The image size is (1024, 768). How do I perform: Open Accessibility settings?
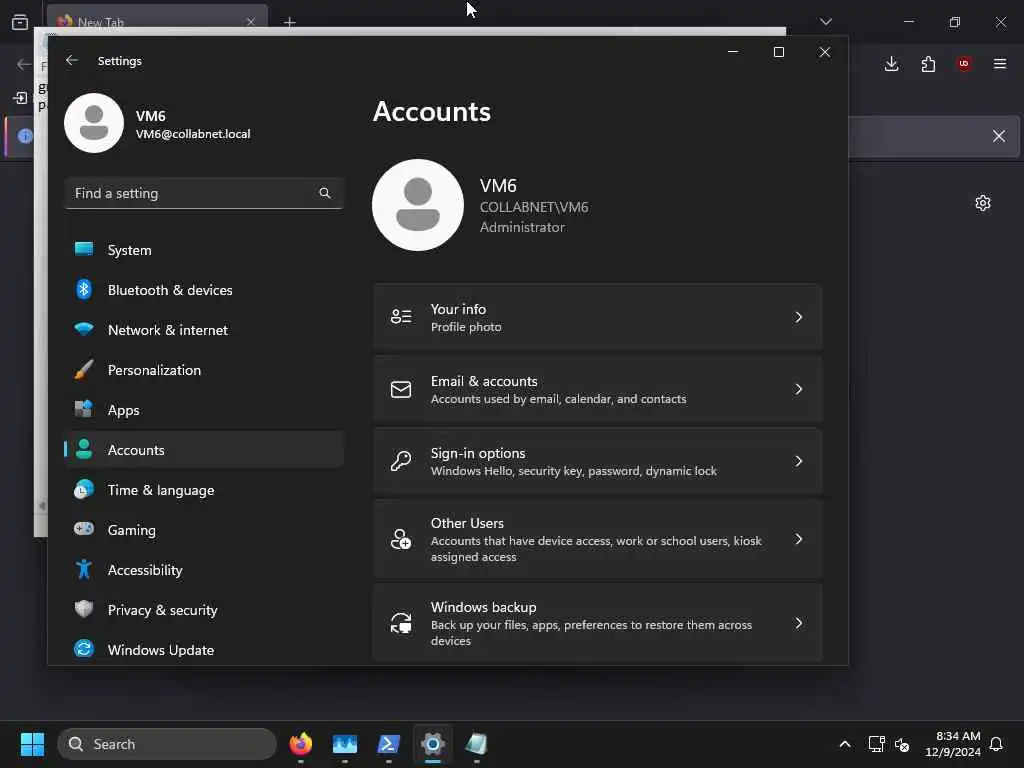[204, 570]
